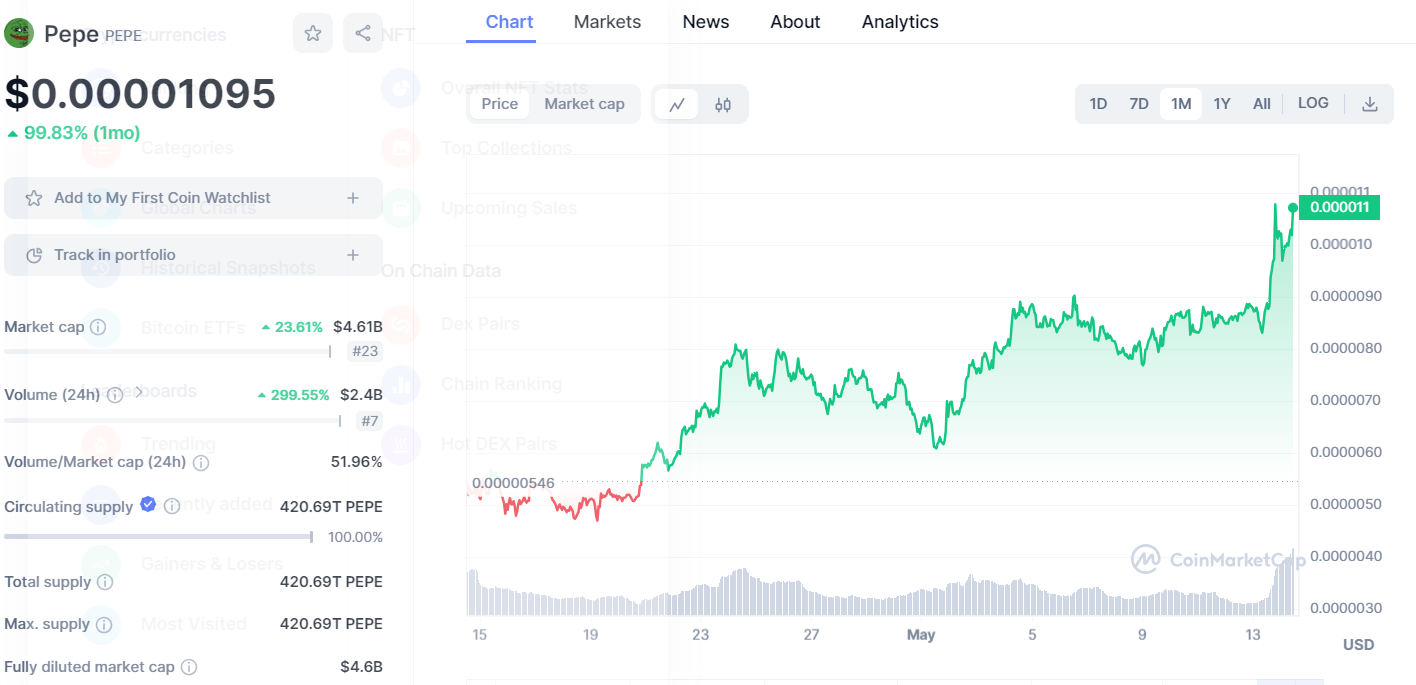Click the market cap rank progress bar
The height and width of the screenshot is (685, 1416).
click(x=168, y=351)
